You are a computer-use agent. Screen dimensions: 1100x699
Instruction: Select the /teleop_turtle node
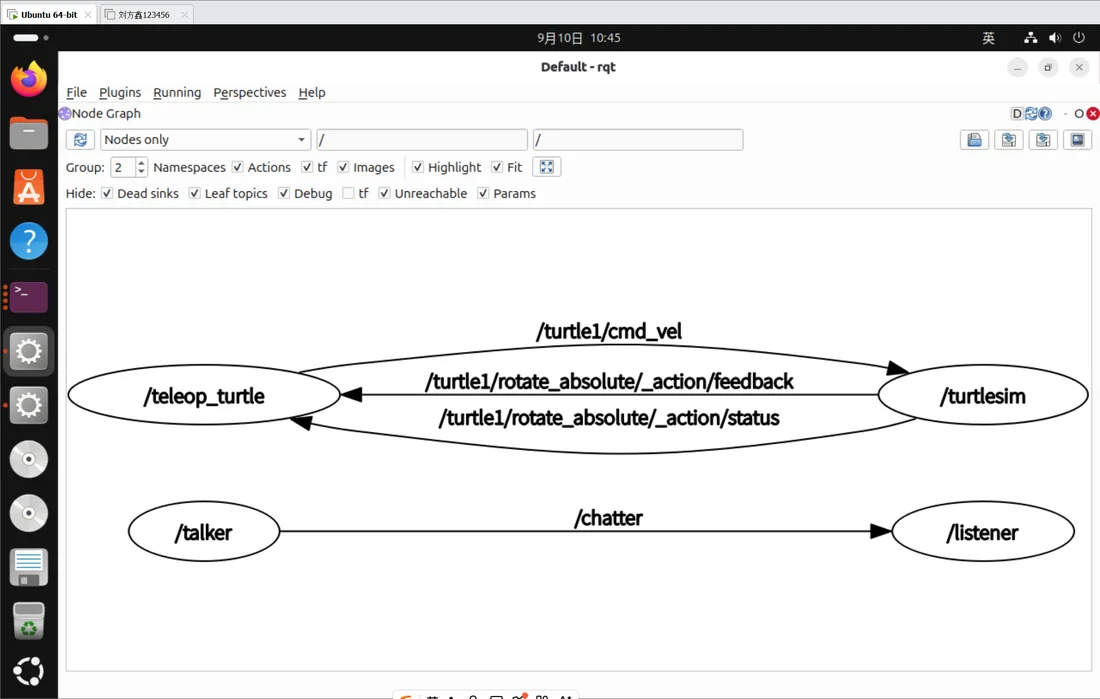click(x=204, y=395)
